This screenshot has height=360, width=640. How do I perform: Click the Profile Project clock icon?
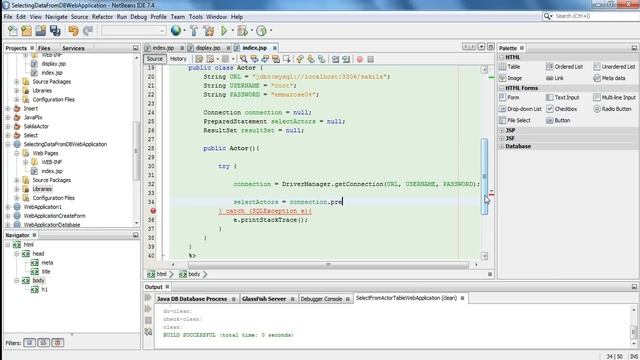pyautogui.click(x=262, y=31)
